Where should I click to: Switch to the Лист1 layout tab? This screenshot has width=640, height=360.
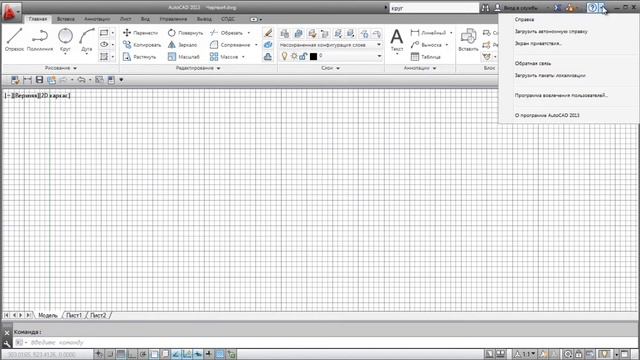click(74, 316)
